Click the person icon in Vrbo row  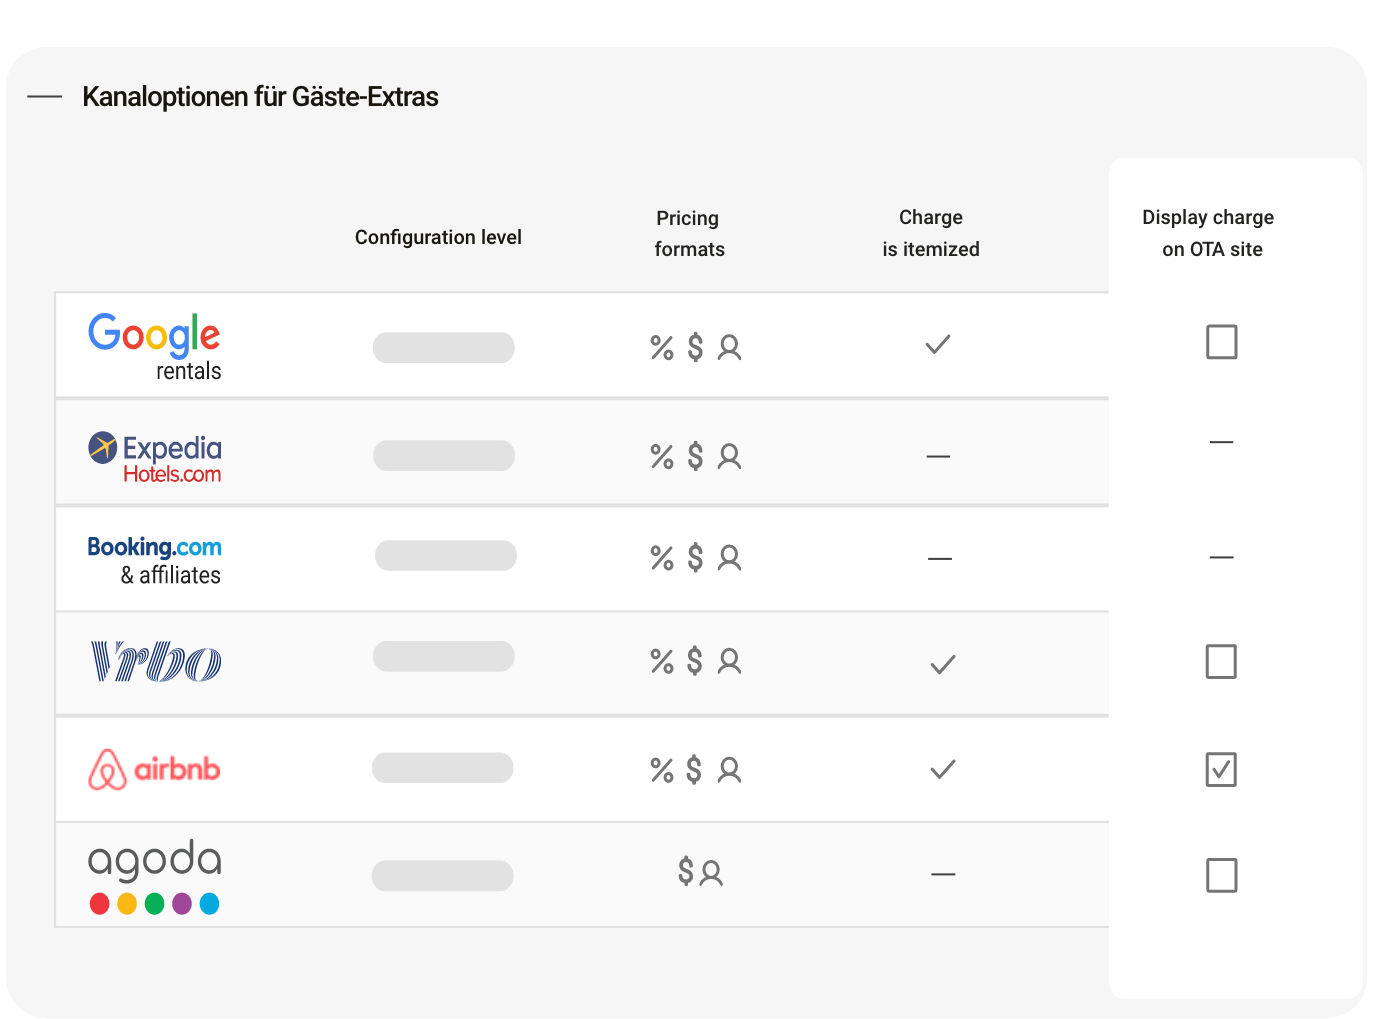[x=730, y=662]
